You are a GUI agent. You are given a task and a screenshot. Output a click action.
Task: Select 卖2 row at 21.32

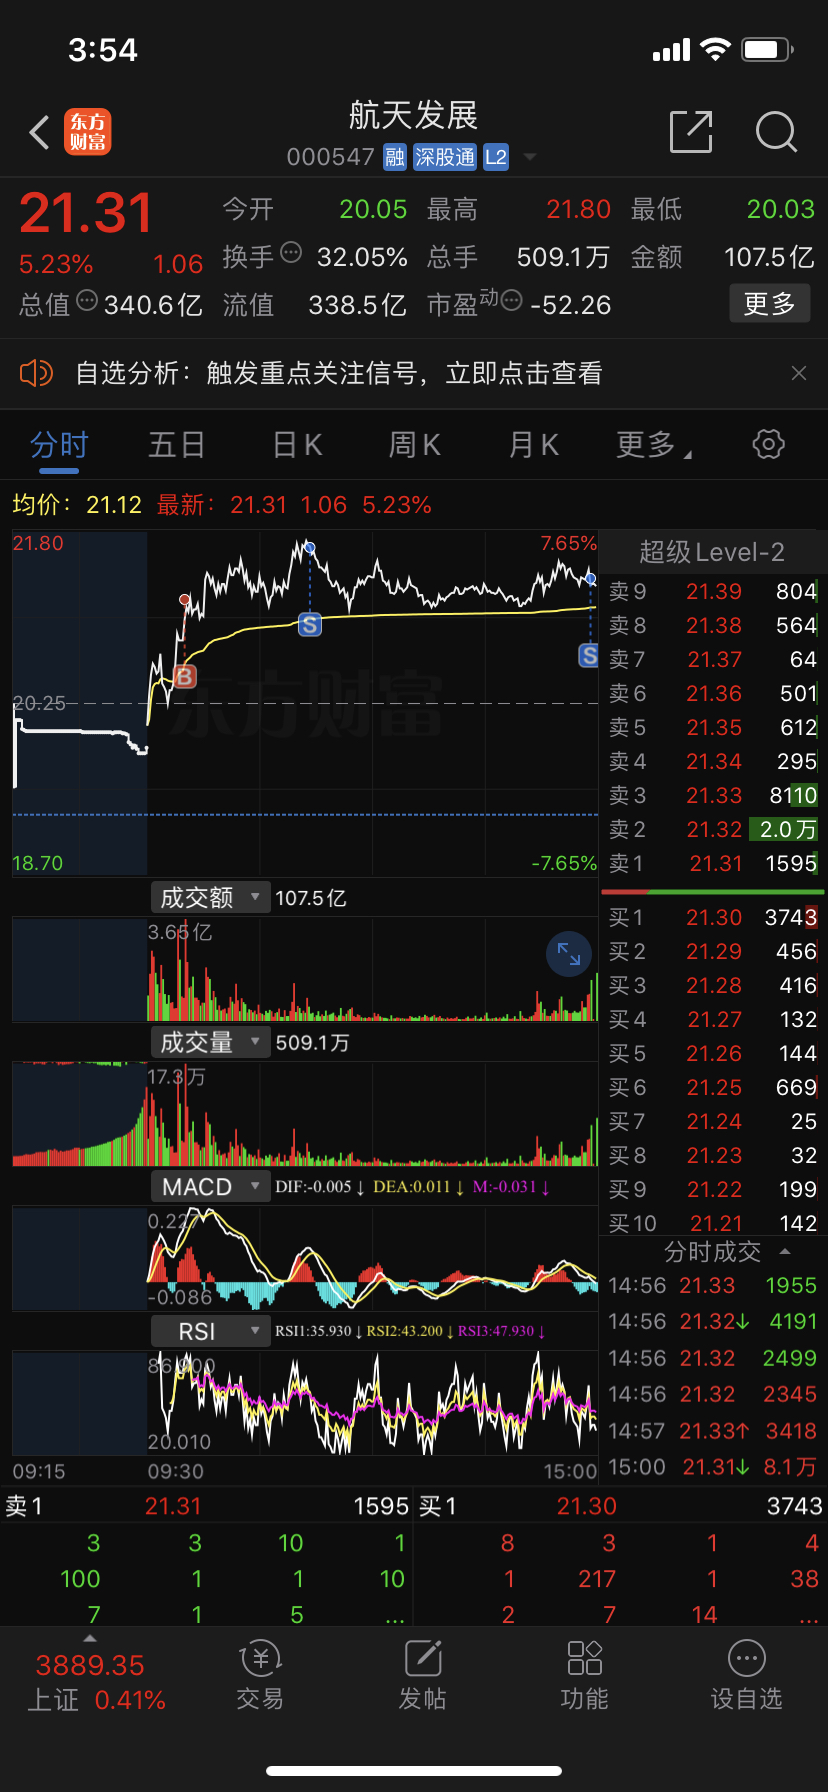tap(712, 829)
